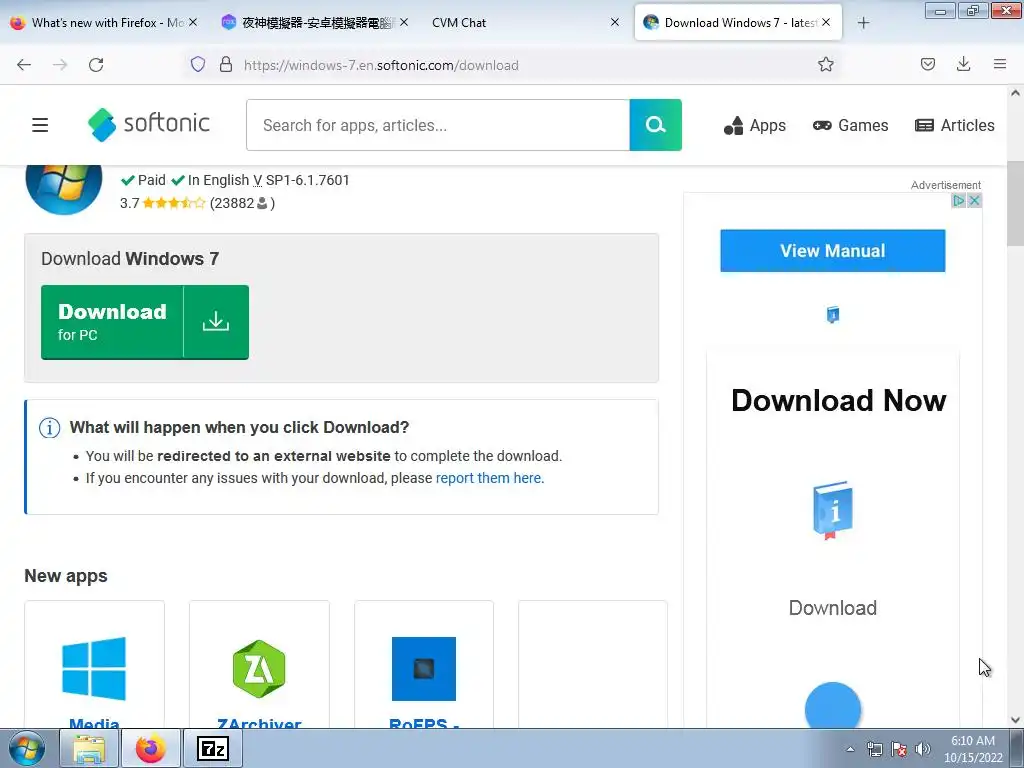This screenshot has height=768, width=1024.
Task: Open the Firefox application menu
Action: tap(1000, 64)
